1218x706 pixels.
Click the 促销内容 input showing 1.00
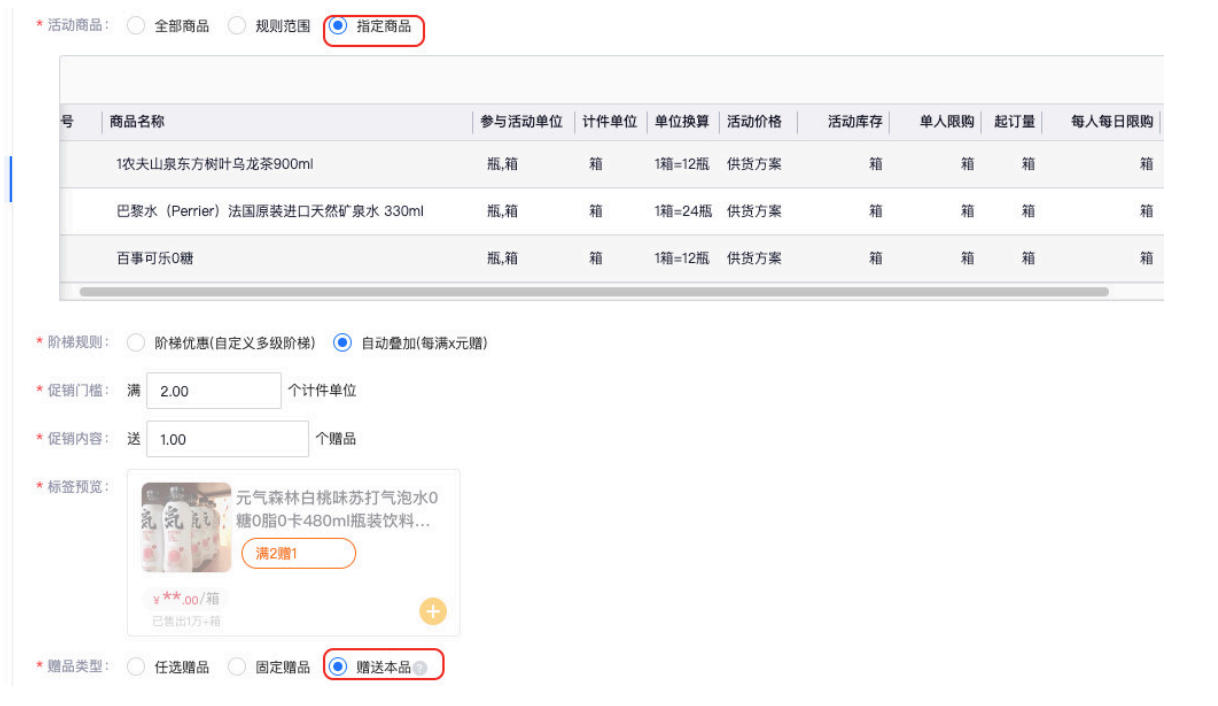227,439
